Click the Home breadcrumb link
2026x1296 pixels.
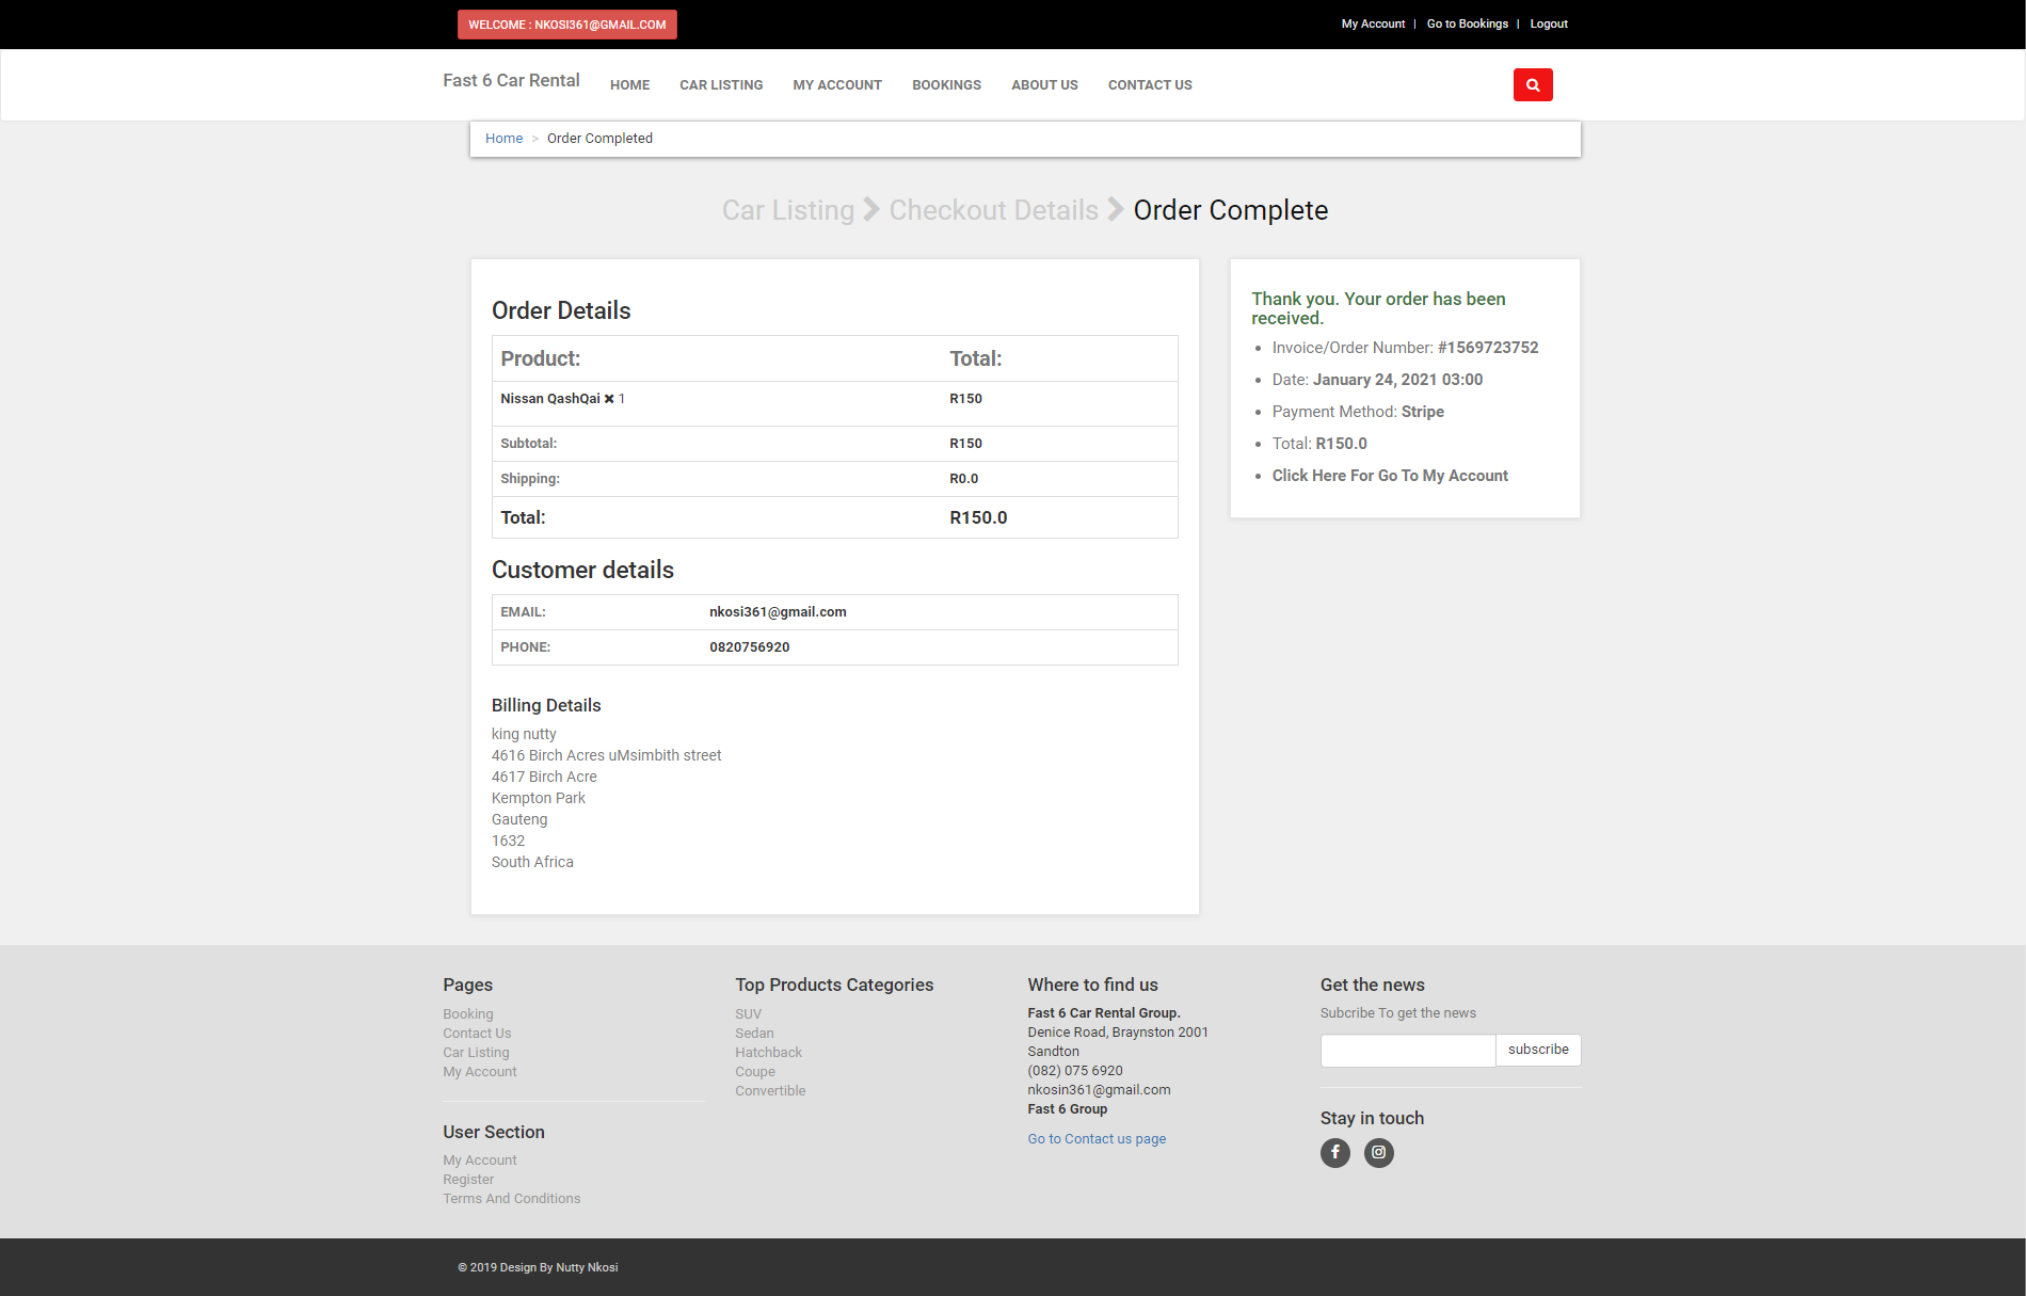[504, 138]
